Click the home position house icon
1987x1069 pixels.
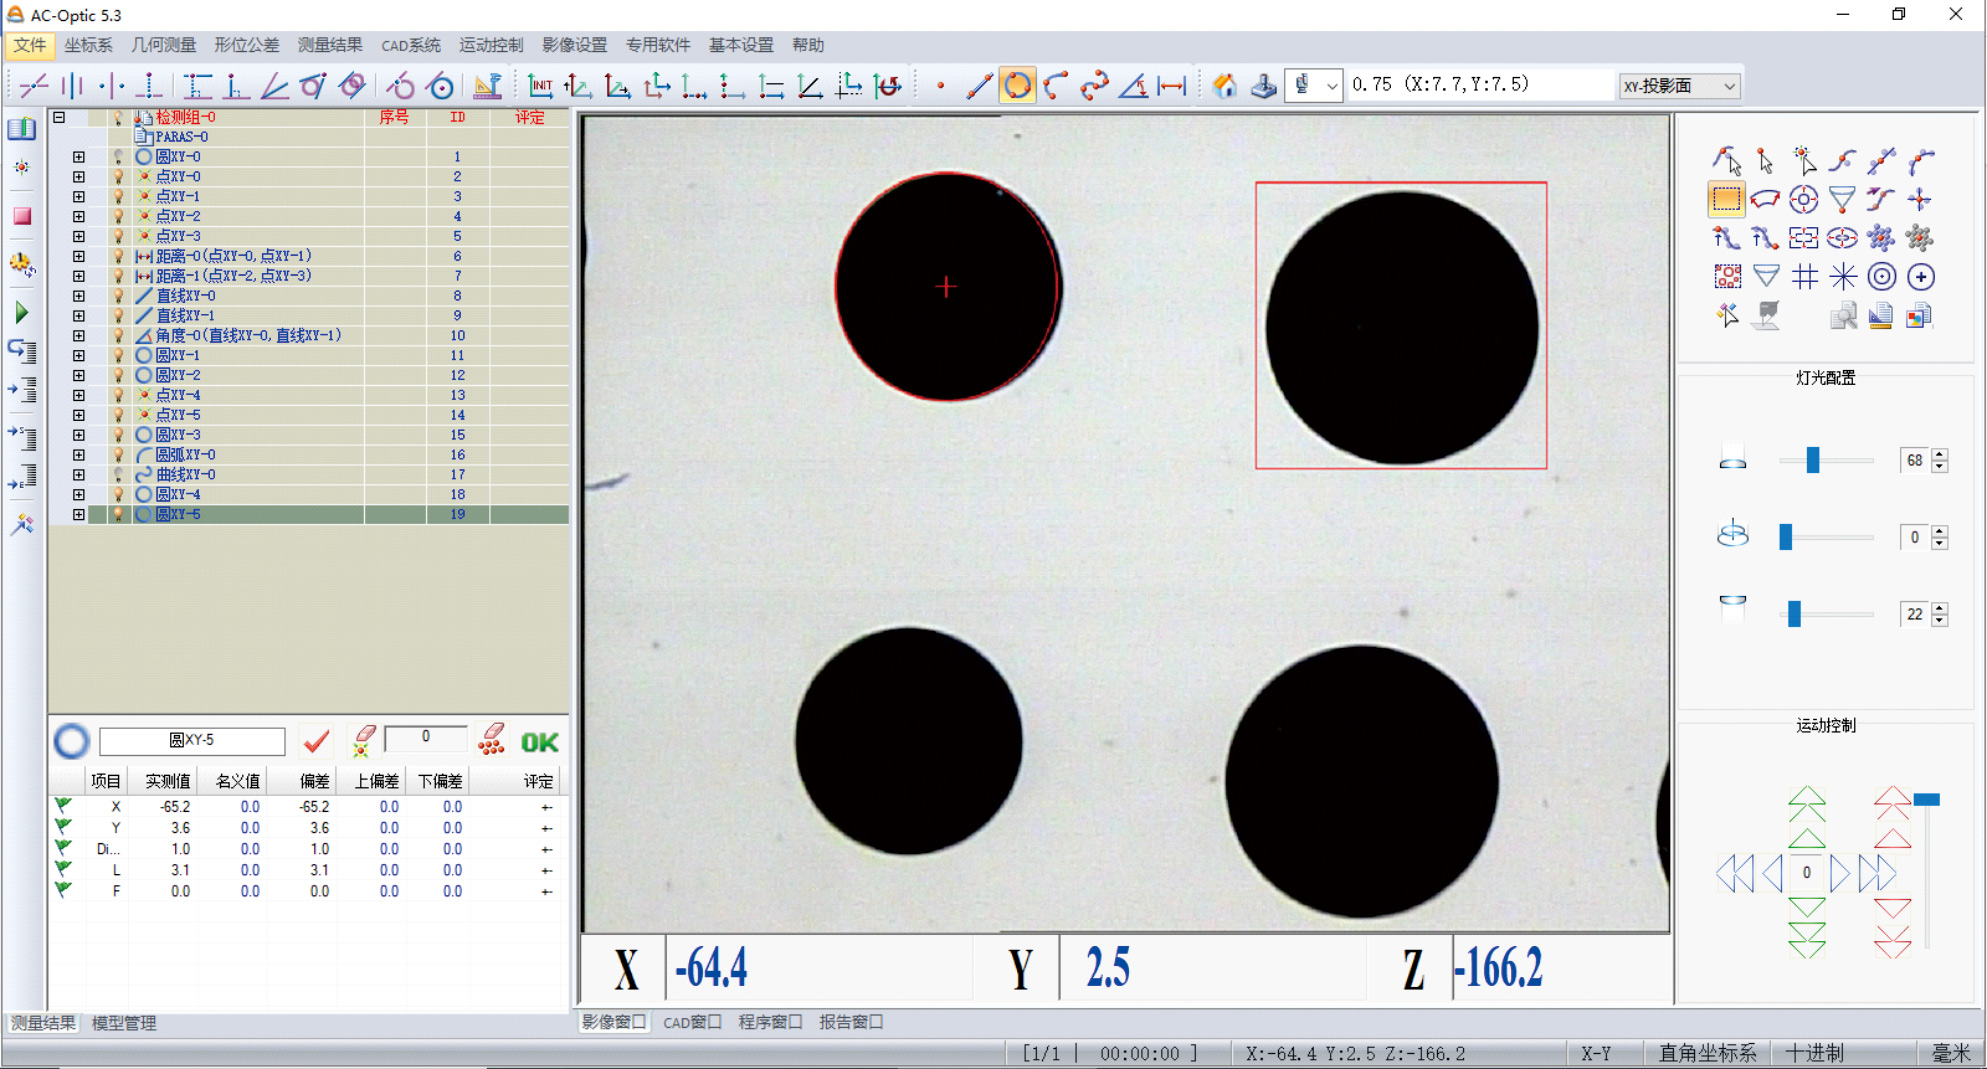pyautogui.click(x=1224, y=86)
